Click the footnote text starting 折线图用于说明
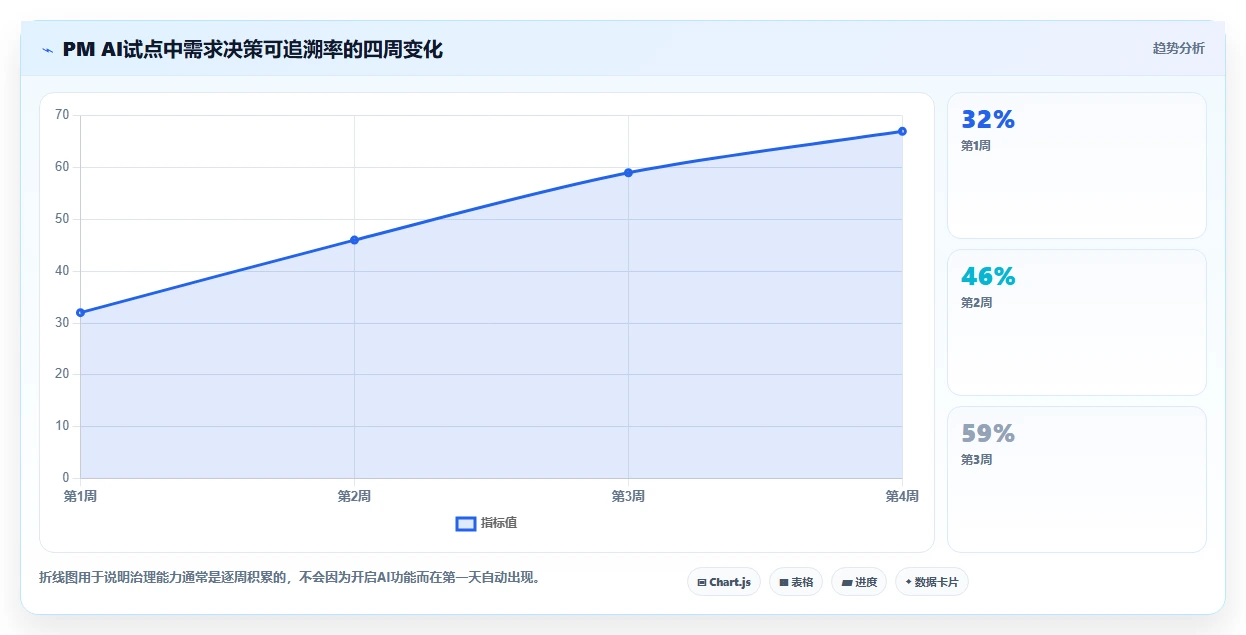1246x635 pixels. tap(290, 577)
